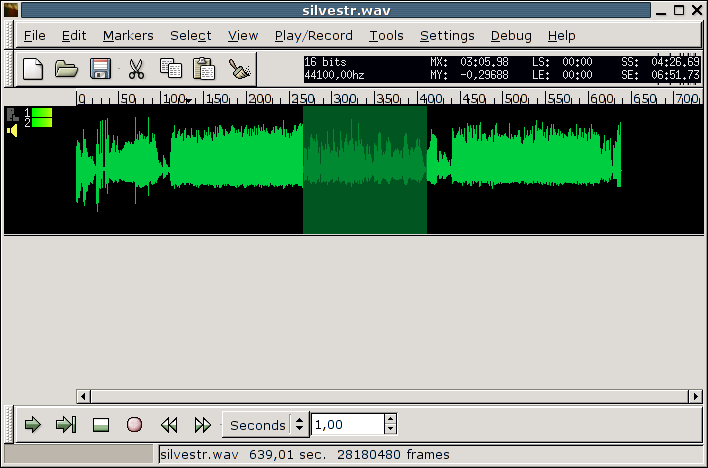Open the File menu

[35, 36]
